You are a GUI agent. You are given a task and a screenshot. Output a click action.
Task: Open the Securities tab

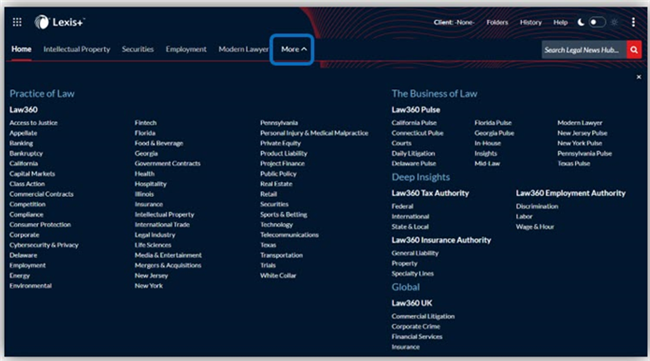pos(138,49)
